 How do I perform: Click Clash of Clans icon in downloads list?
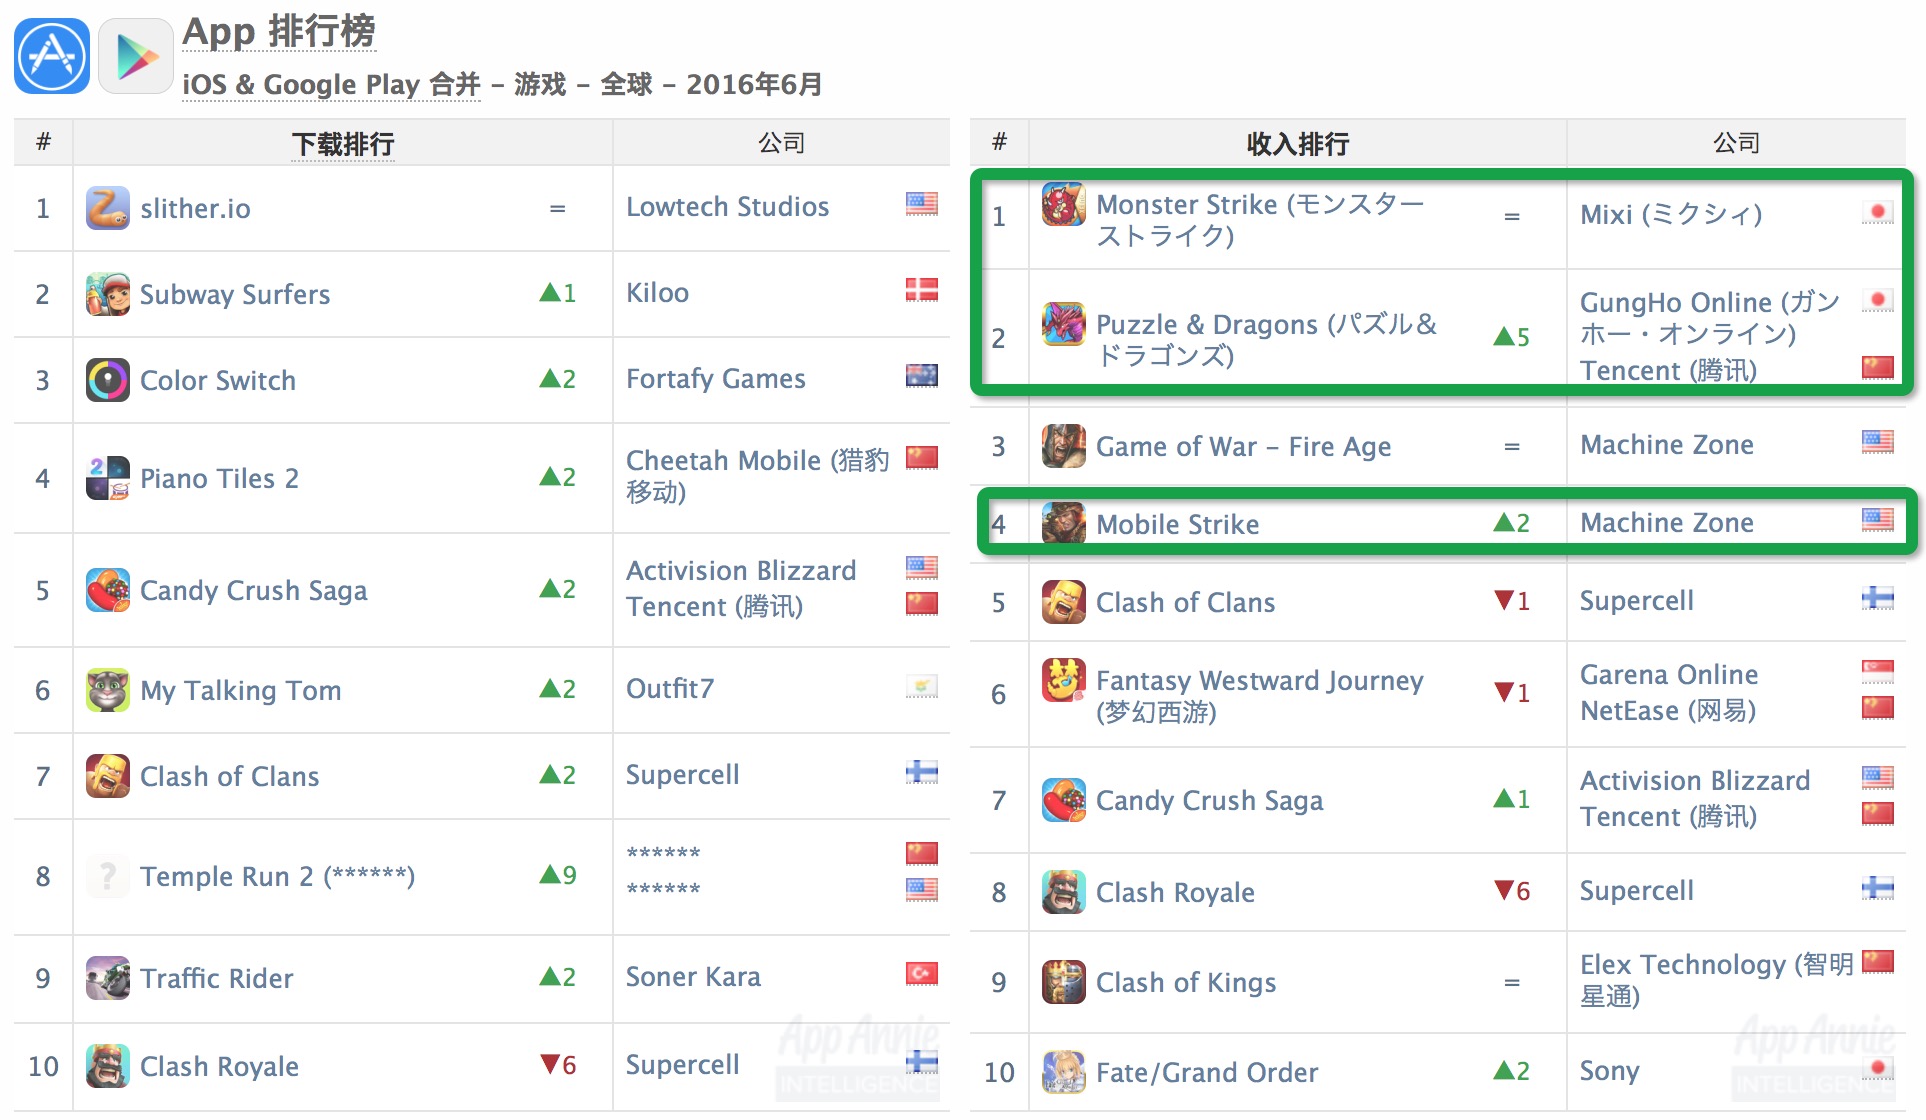[108, 776]
